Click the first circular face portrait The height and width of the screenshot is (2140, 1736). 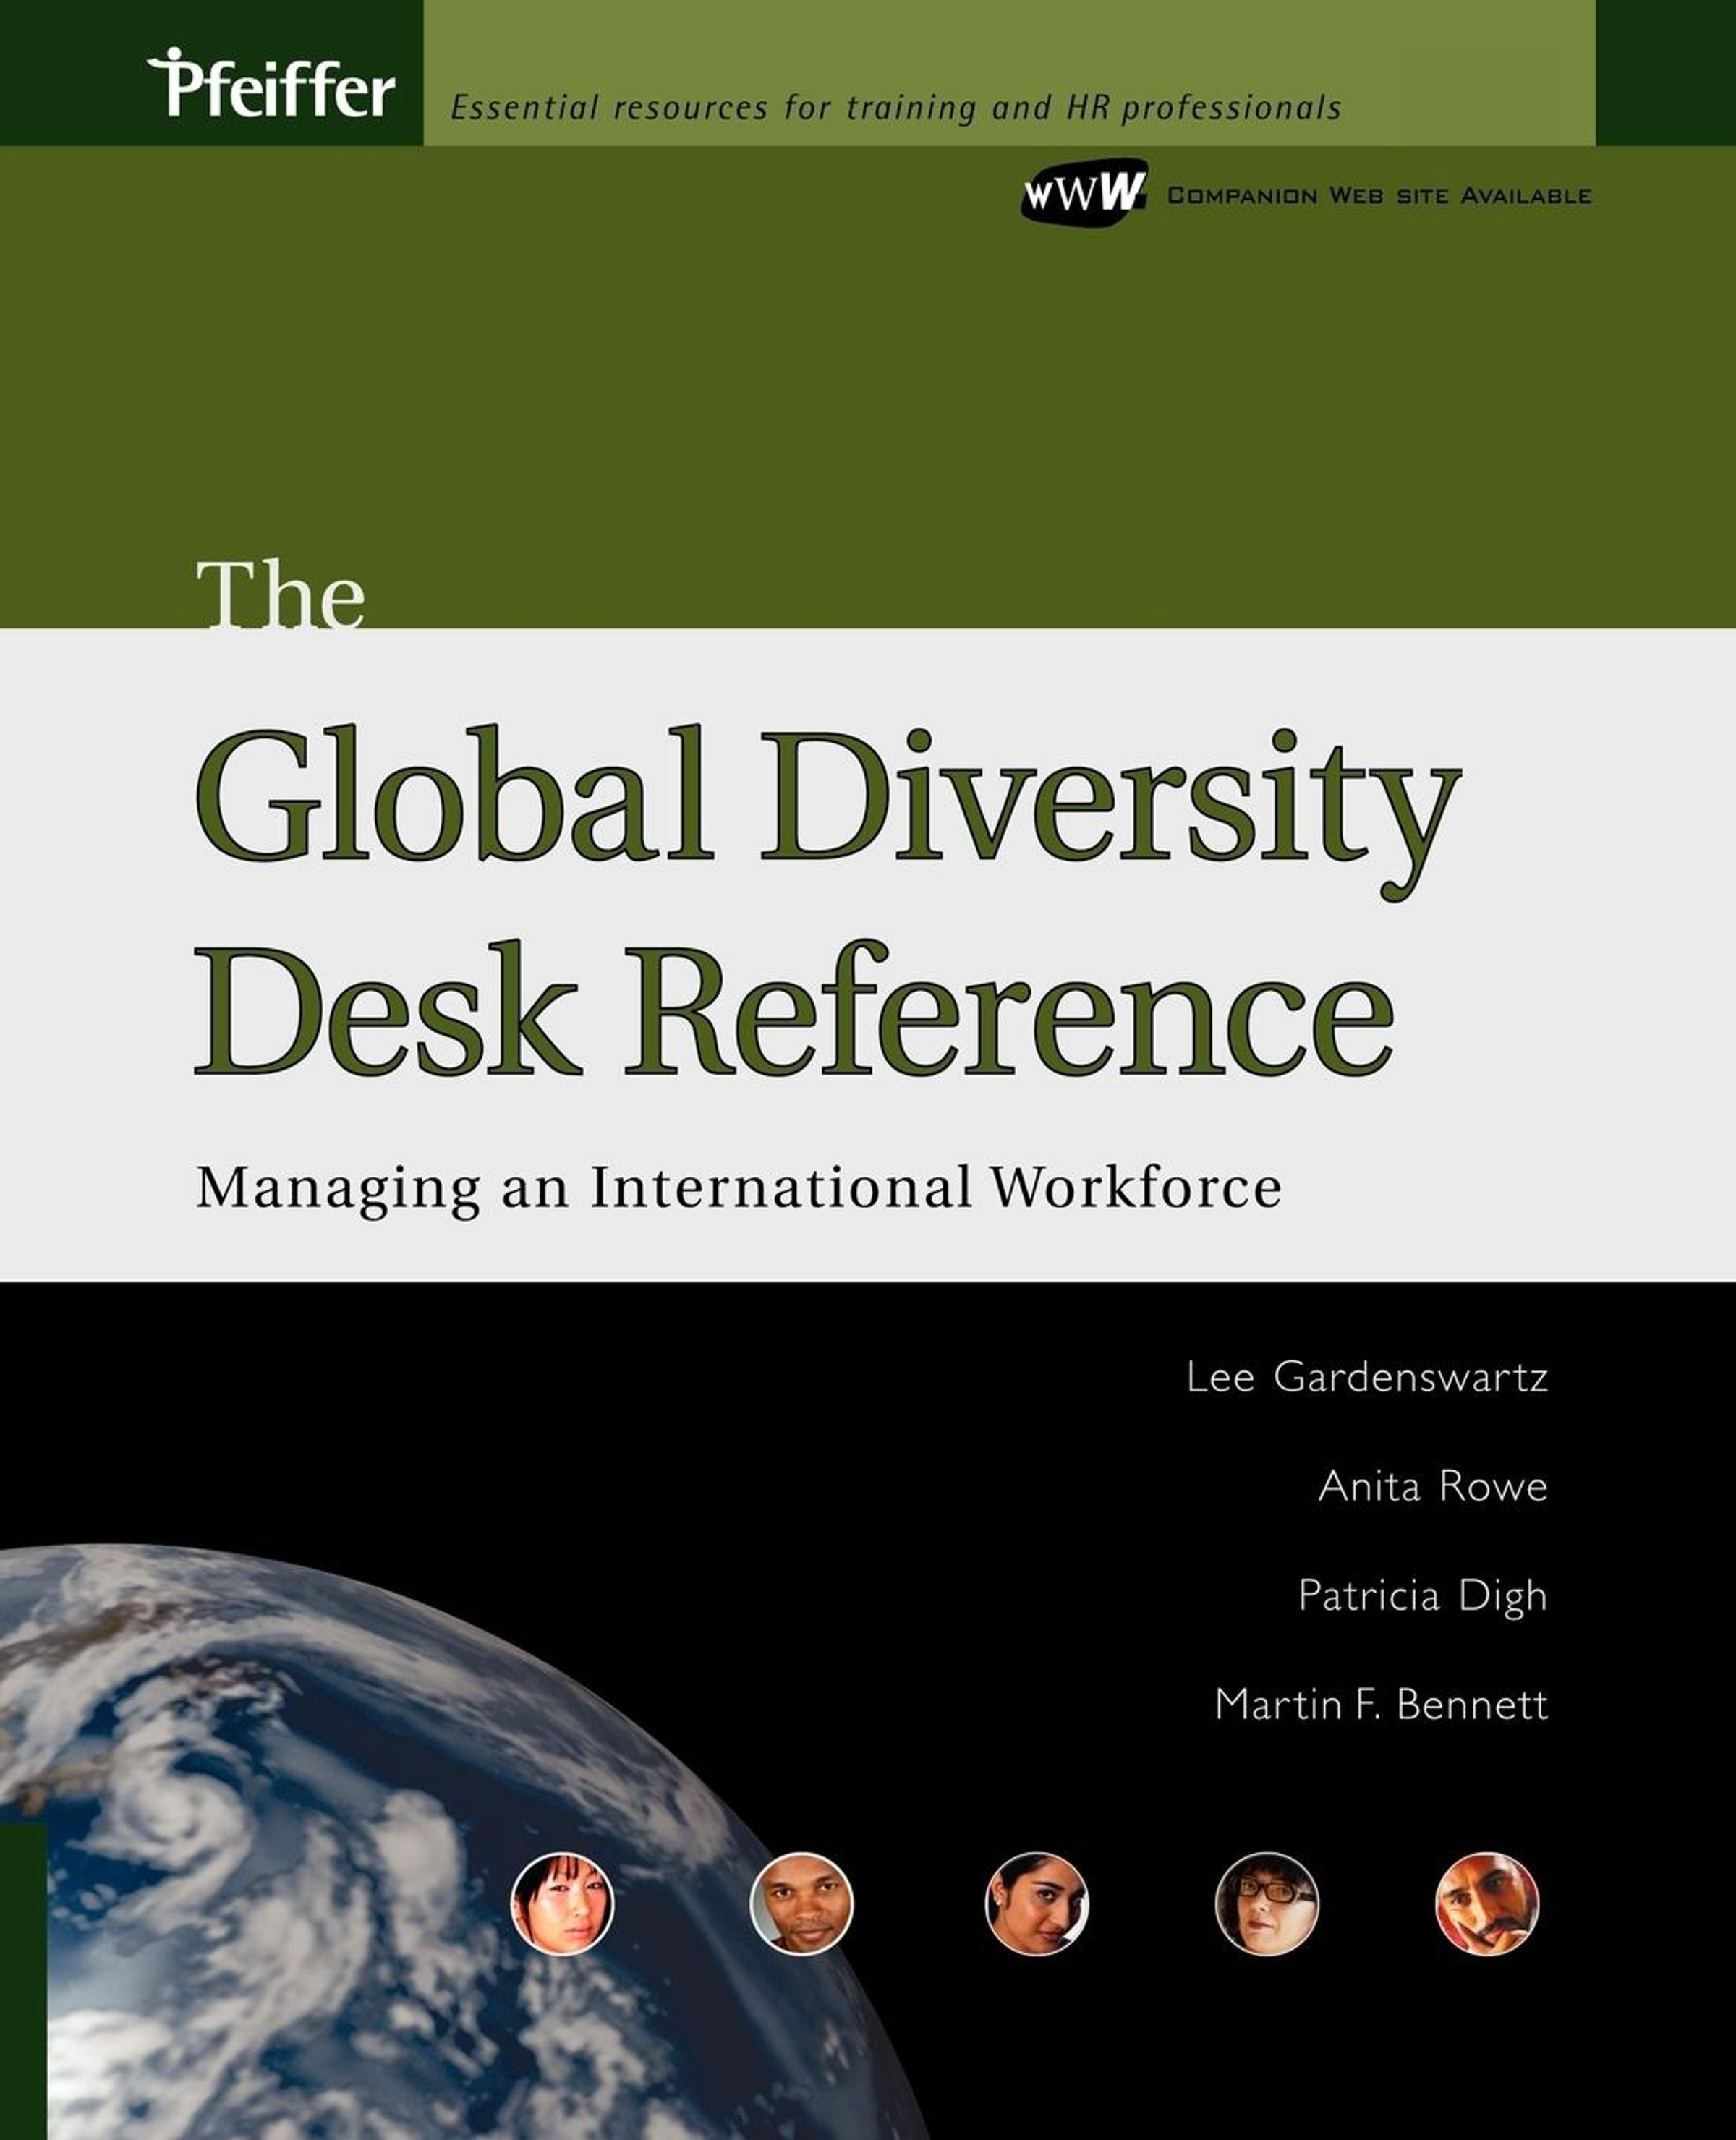tap(562, 1904)
